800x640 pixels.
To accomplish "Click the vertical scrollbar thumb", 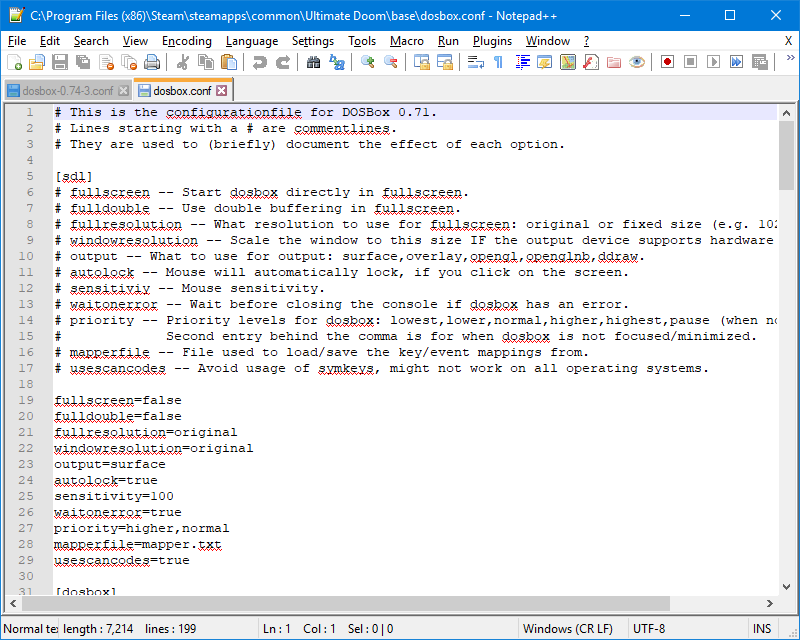I will coord(786,156).
